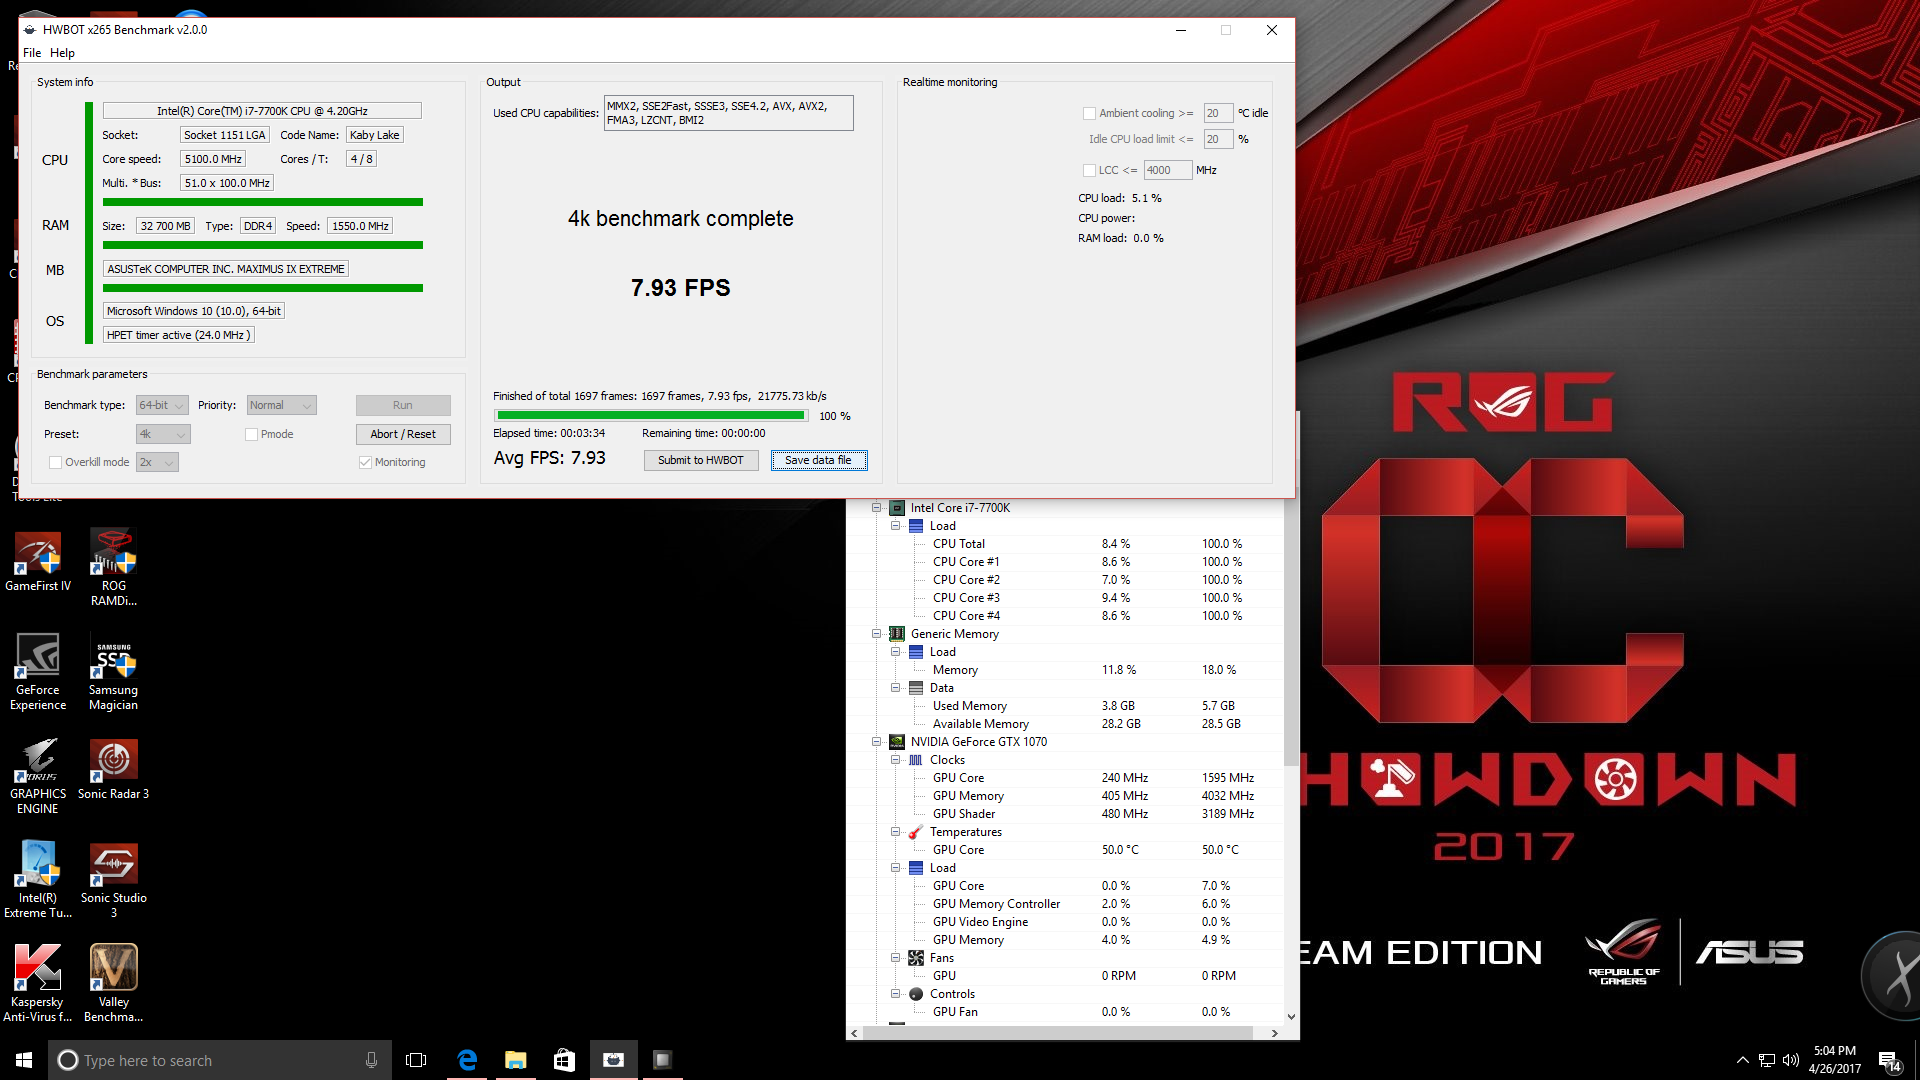1920x1080 pixels.
Task: Click the taskbar clock showing 5:04 PM
Action: tap(1834, 1060)
